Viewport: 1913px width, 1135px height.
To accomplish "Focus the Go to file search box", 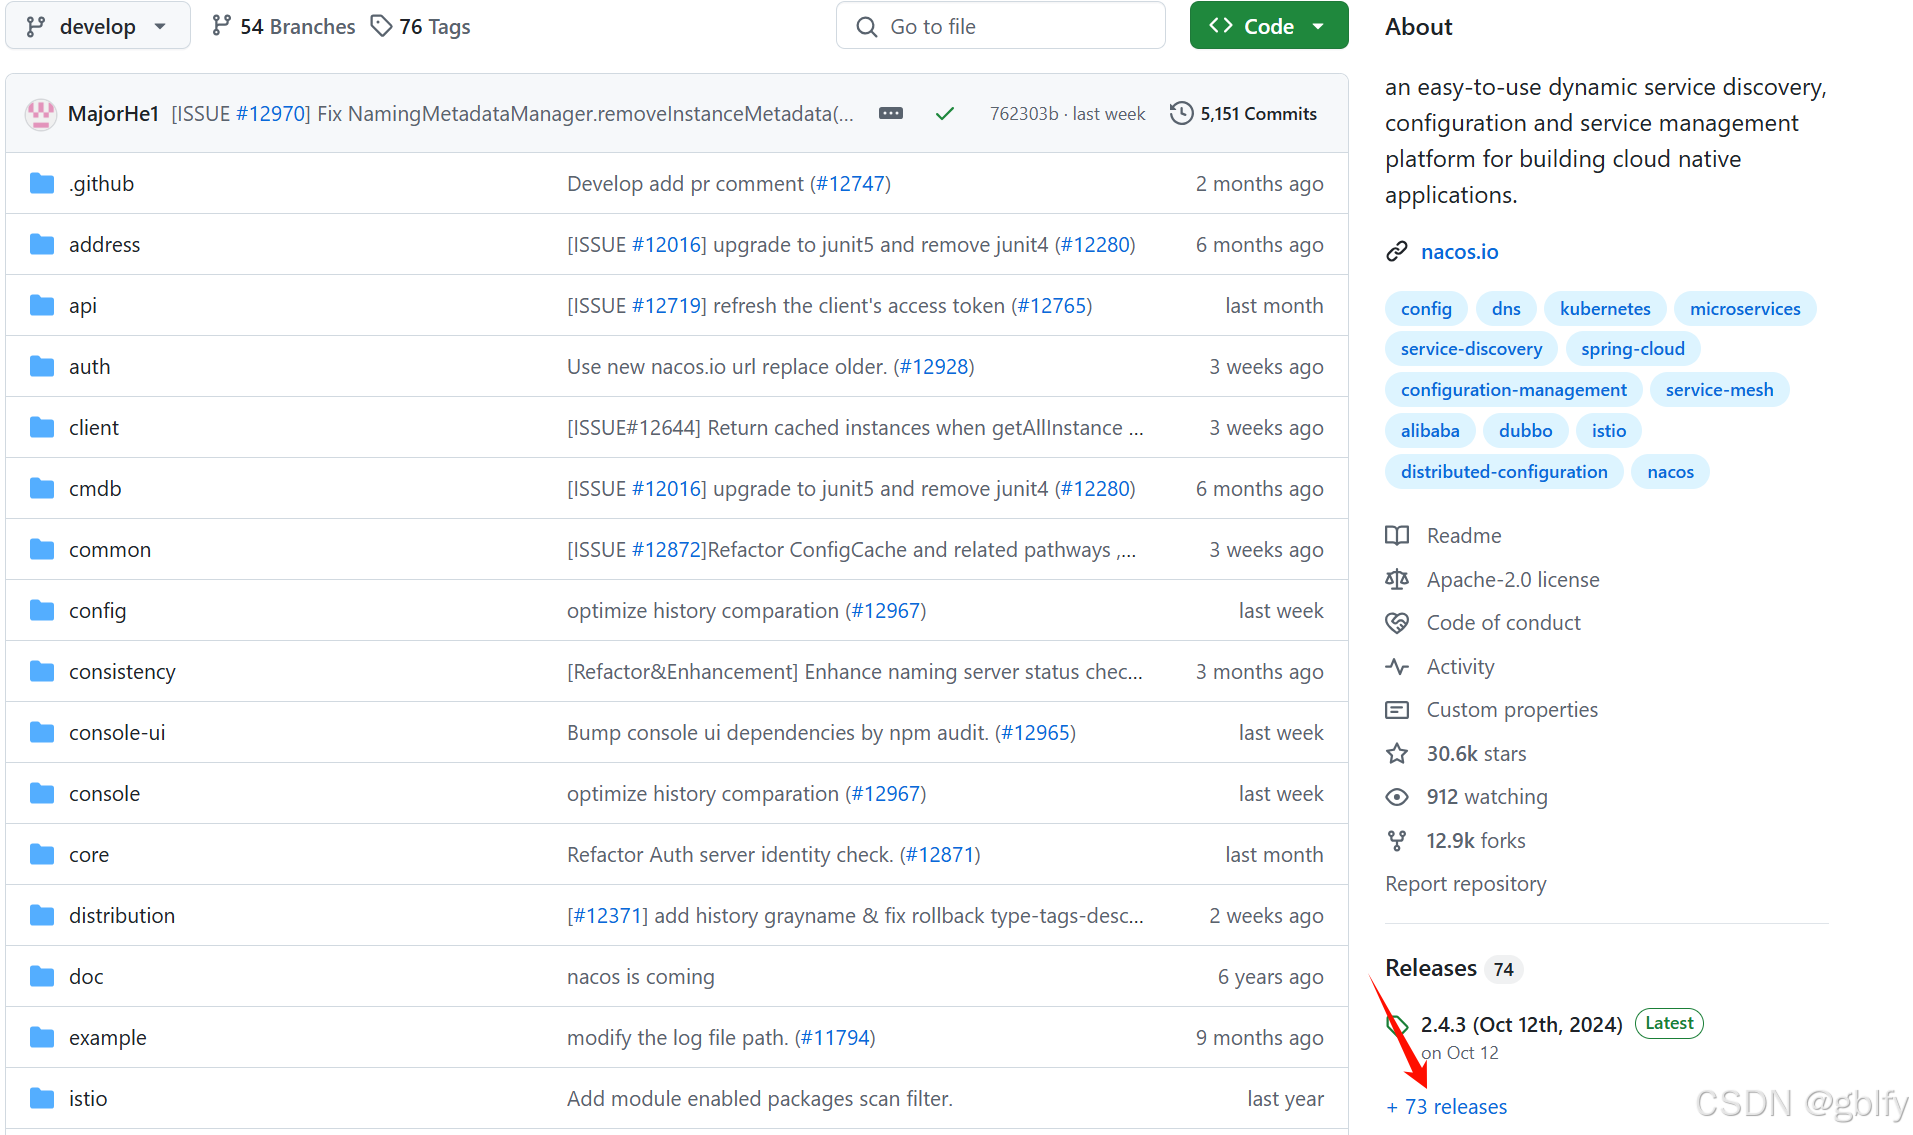I will tap(1000, 26).
